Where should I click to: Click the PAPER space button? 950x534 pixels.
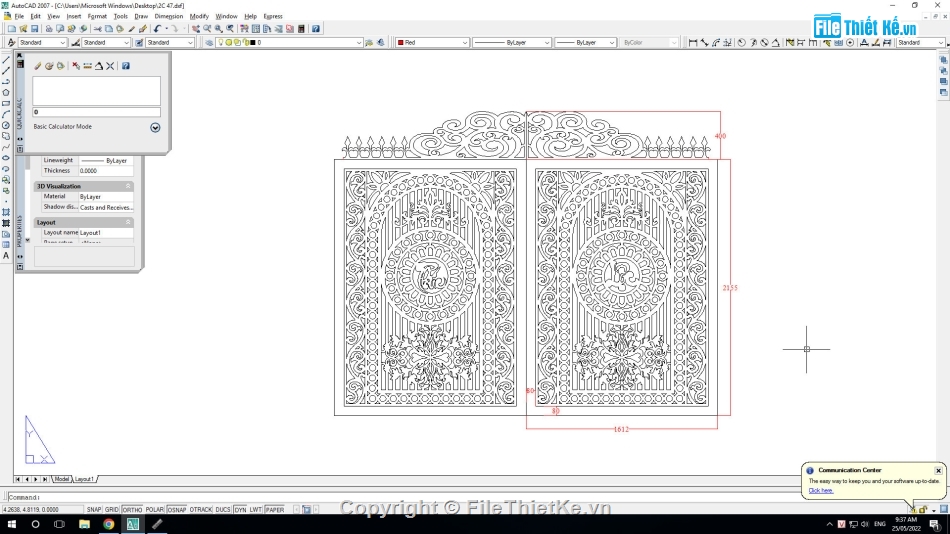274,510
